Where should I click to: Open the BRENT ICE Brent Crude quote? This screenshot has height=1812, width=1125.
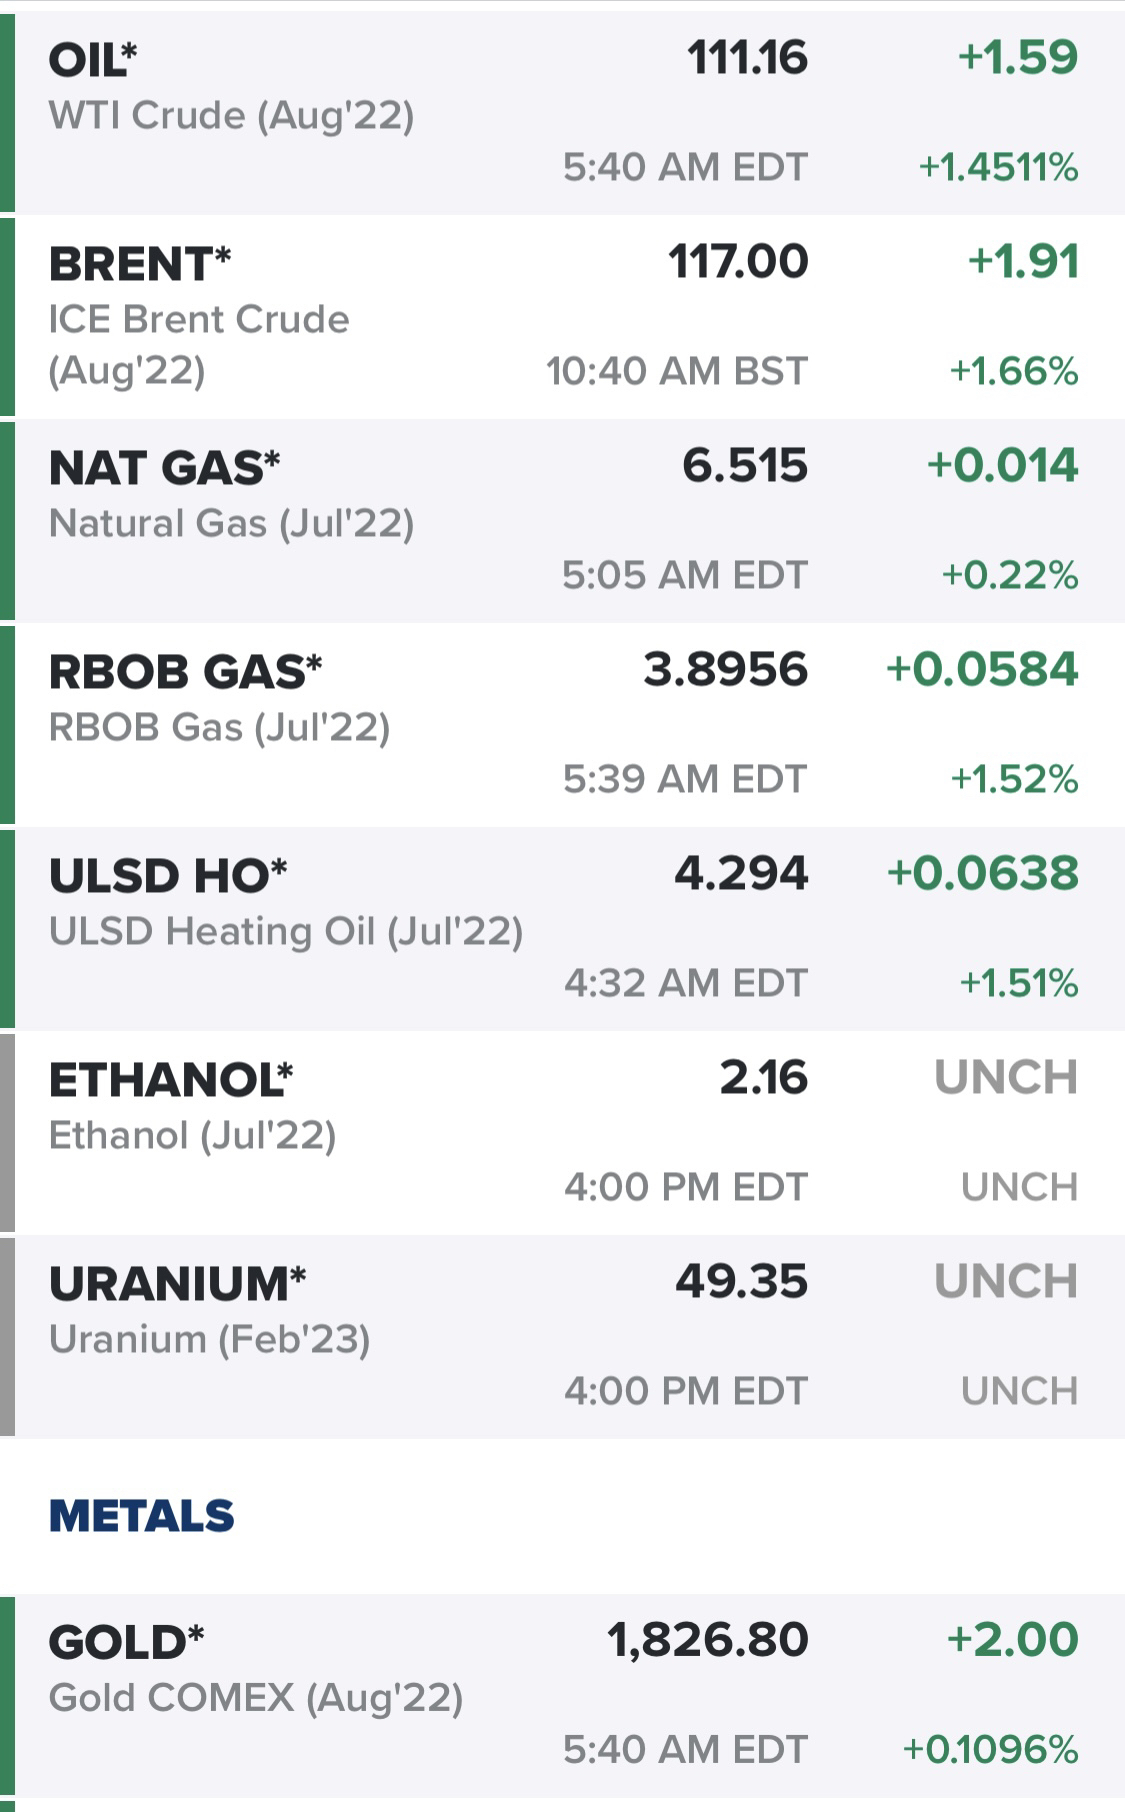coord(562,317)
